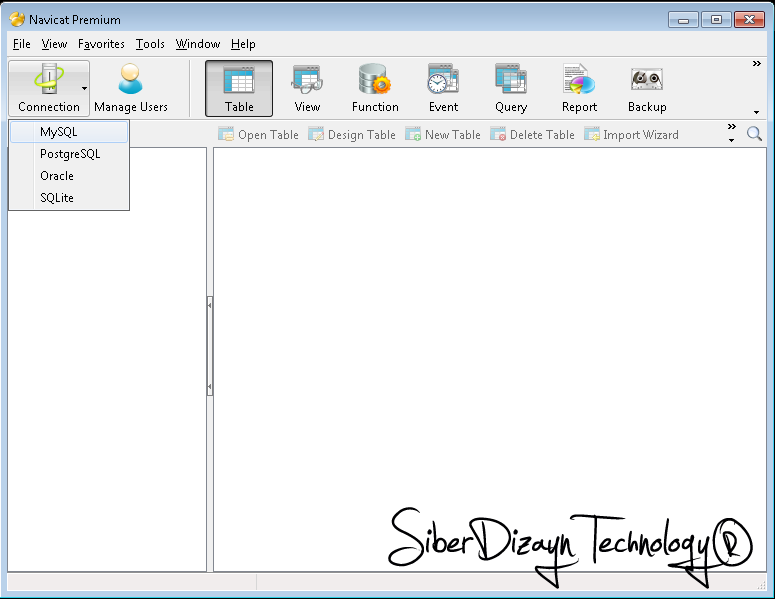775x599 pixels.
Task: Open the Favorites menu
Action: (101, 44)
